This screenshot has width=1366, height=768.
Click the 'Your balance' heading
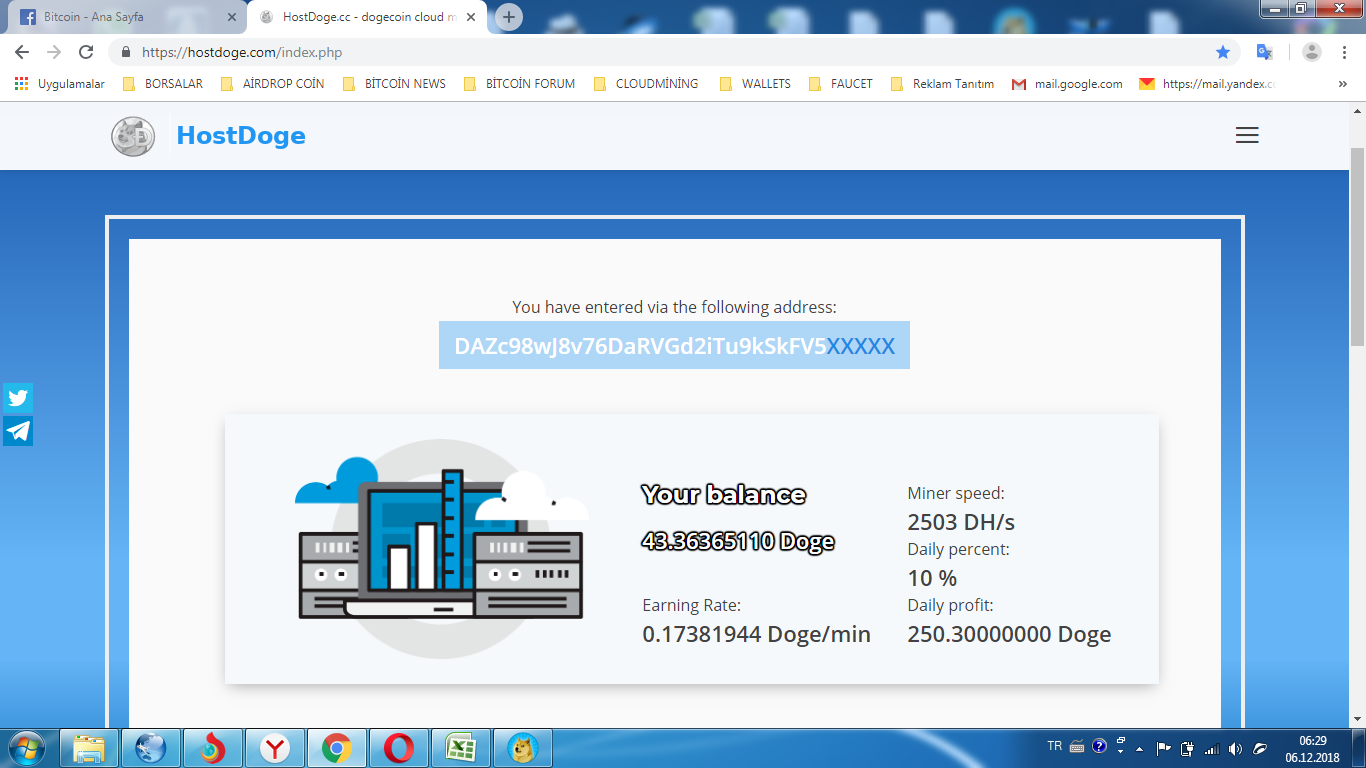(x=723, y=495)
